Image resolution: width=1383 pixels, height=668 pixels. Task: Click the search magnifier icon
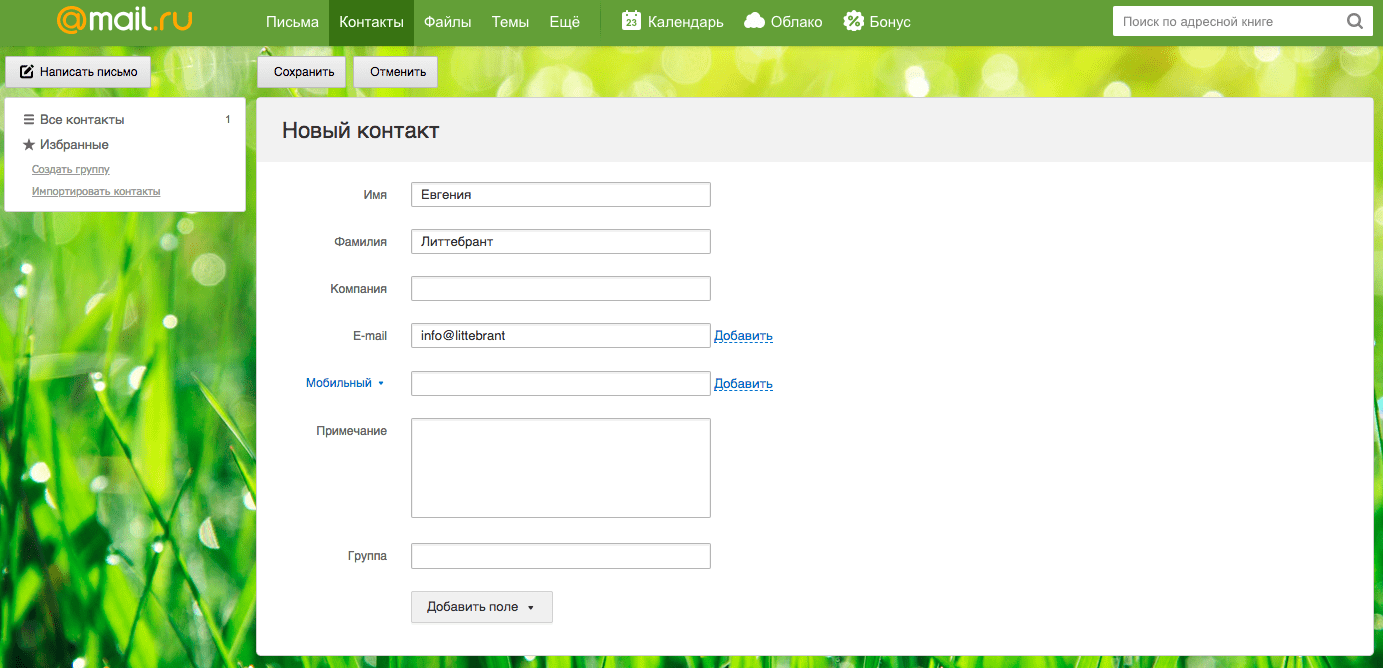(1354, 21)
